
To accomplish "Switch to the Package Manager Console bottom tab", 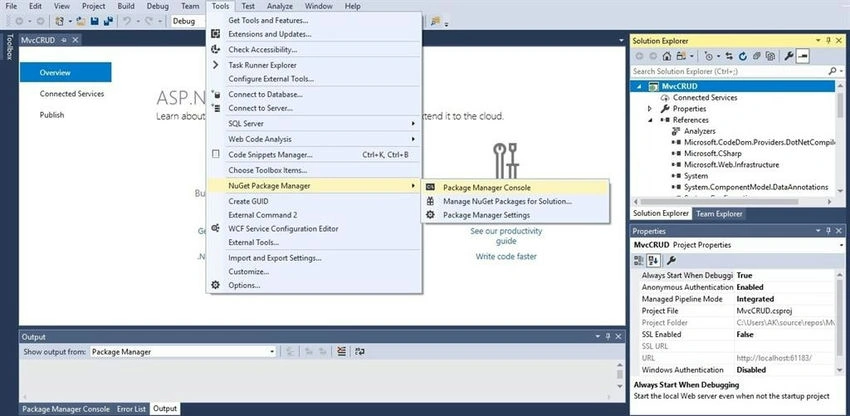I will [66, 409].
